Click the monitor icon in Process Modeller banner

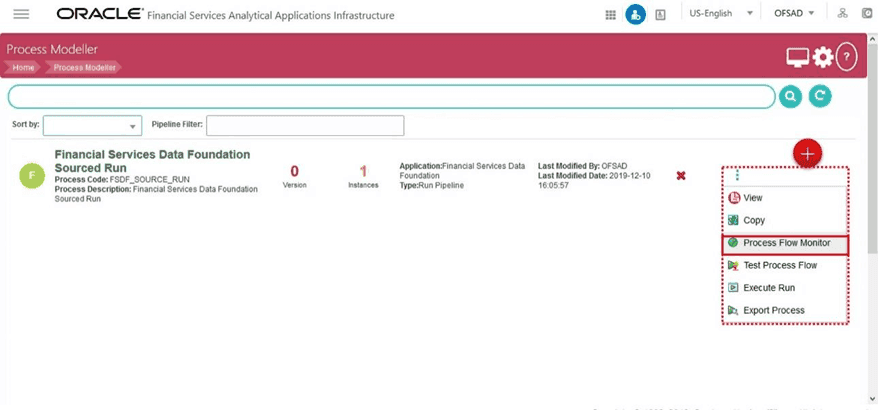[x=797, y=57]
